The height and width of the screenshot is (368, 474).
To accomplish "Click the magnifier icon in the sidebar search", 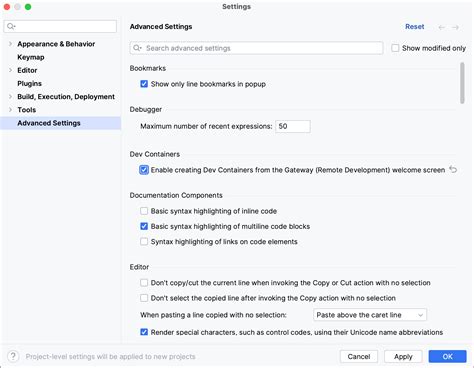I will coord(11,26).
